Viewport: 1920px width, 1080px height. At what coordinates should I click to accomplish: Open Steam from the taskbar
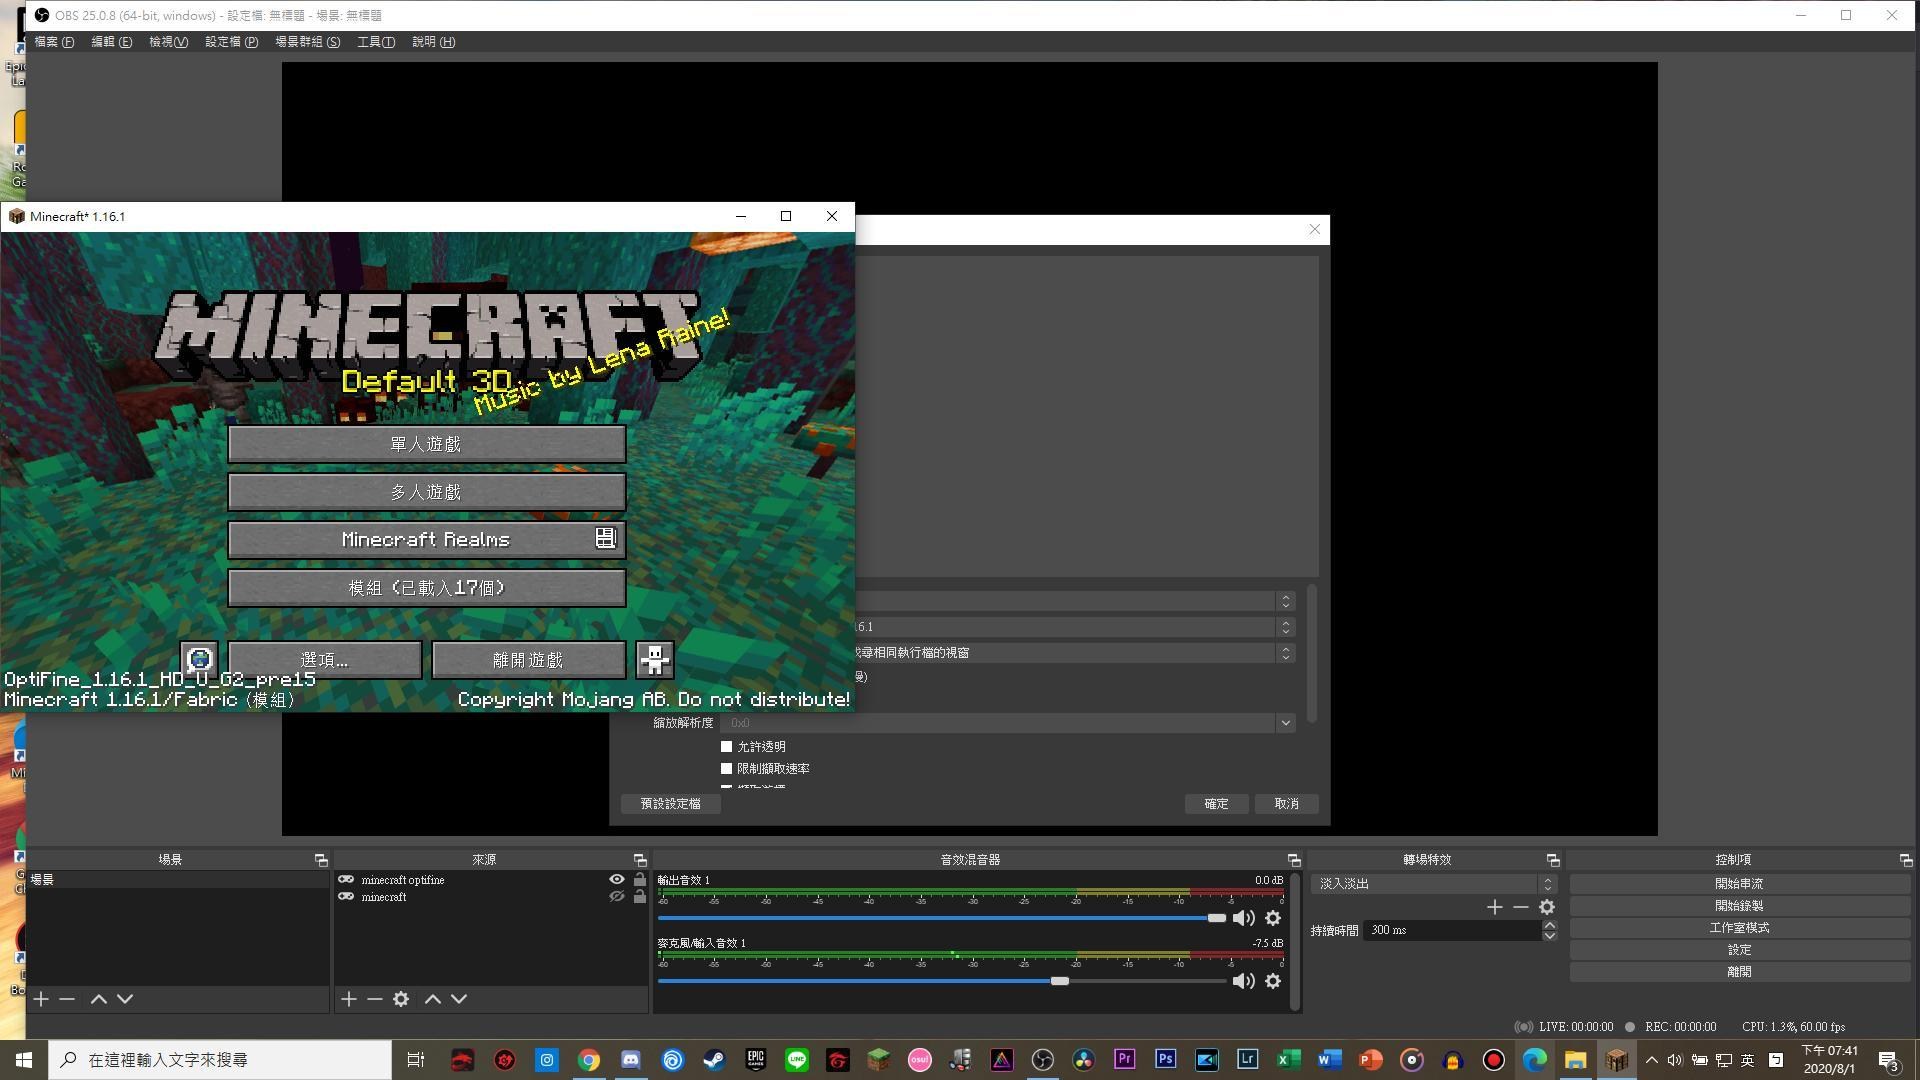[x=714, y=1060]
